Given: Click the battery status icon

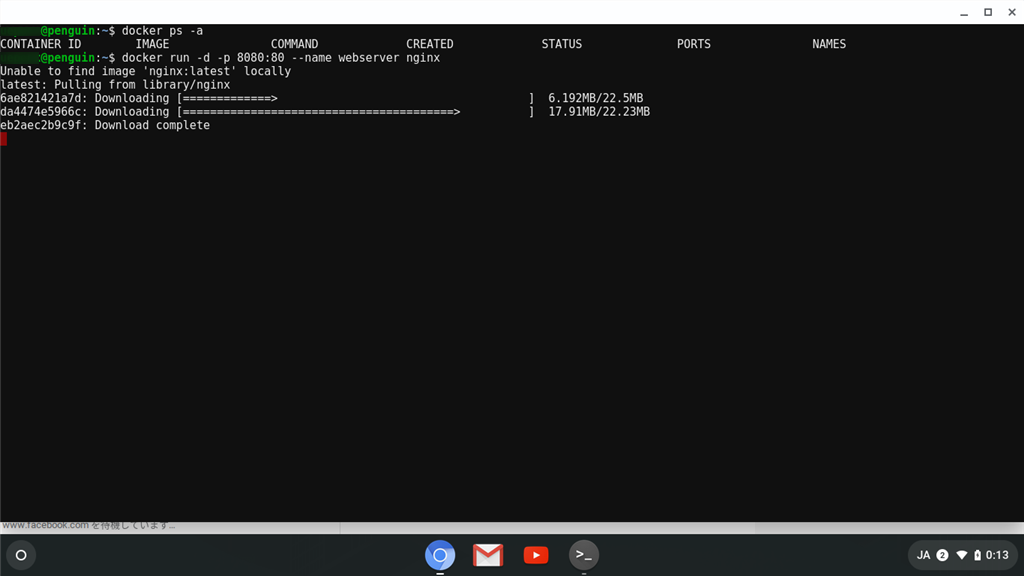Looking at the screenshot, I should [x=978, y=555].
